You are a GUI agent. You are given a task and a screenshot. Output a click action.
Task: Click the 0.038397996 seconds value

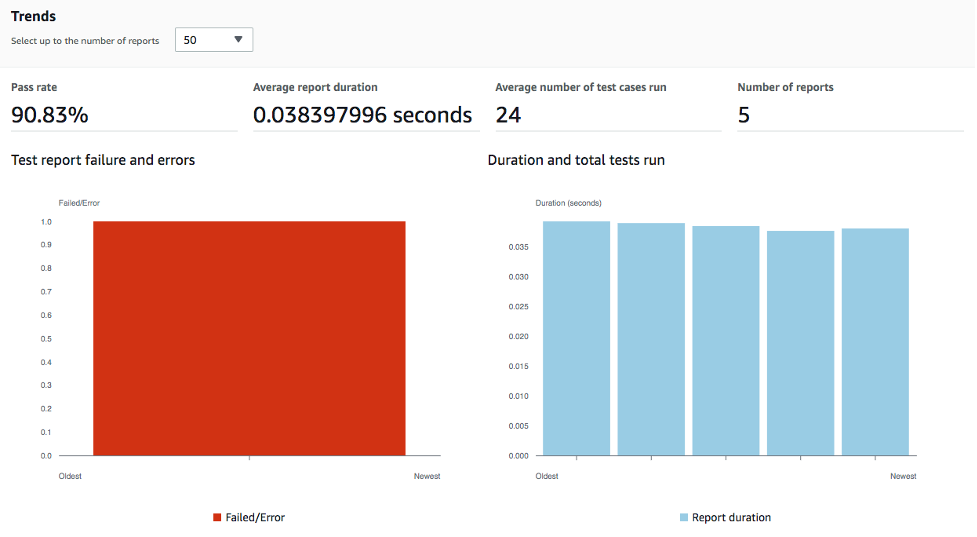point(363,115)
